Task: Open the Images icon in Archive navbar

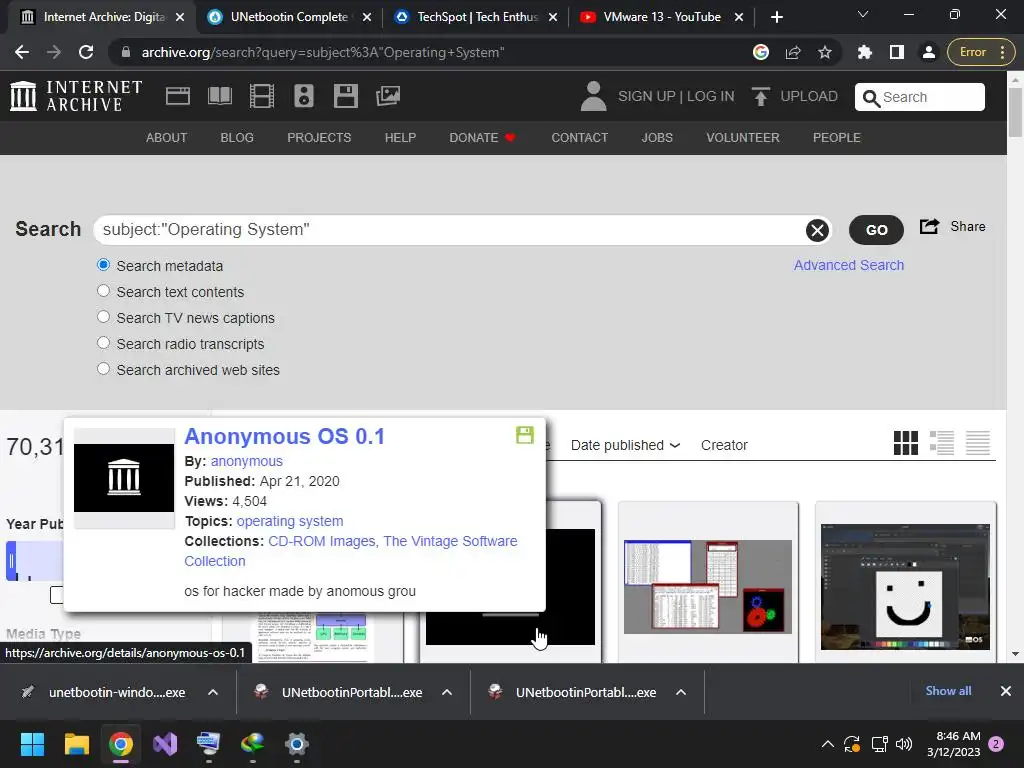Action: [388, 96]
